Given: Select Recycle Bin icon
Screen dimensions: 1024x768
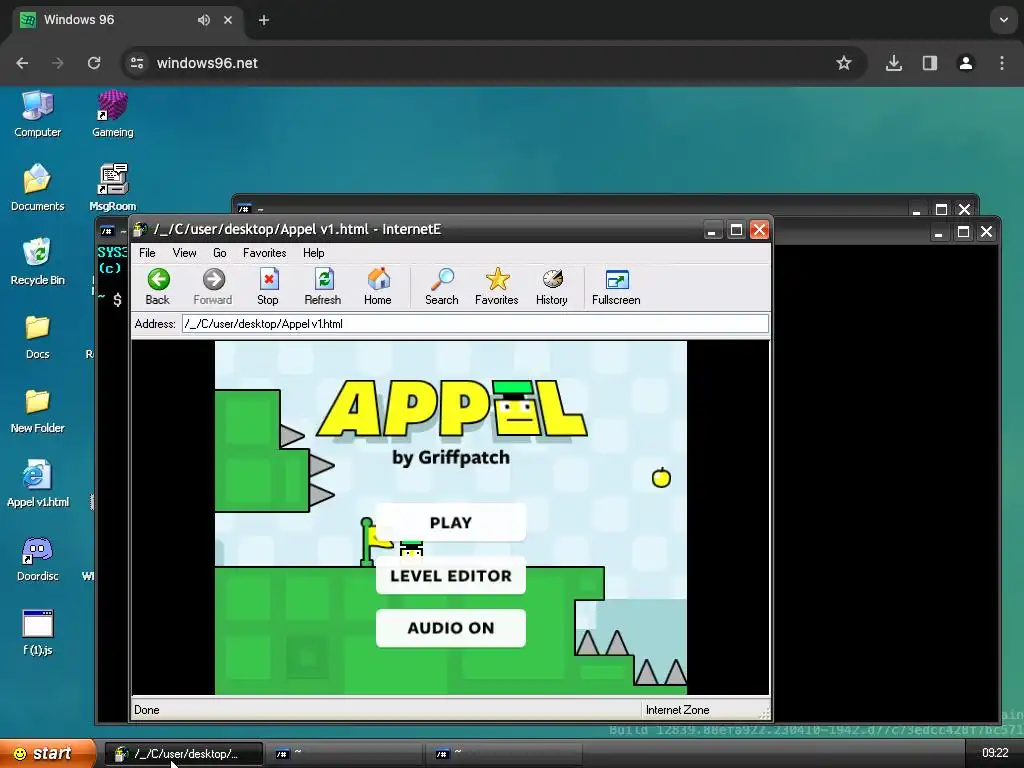Looking at the screenshot, I should coord(37,262).
